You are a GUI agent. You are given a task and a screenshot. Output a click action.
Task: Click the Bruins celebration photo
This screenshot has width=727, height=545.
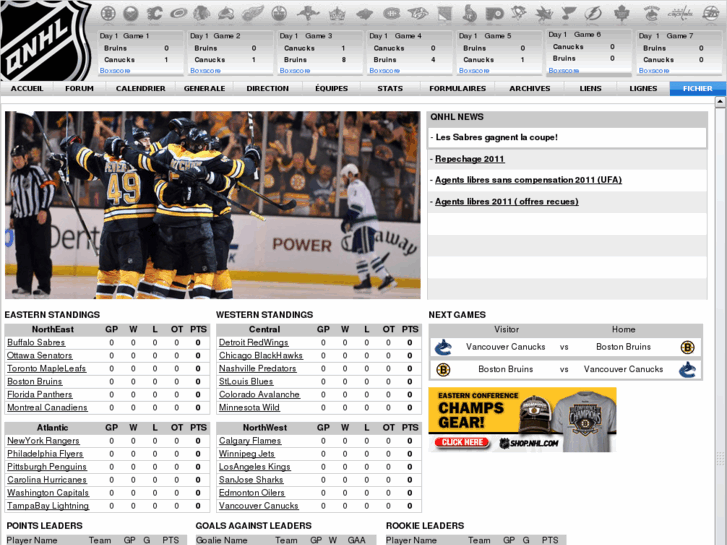pyautogui.click(x=213, y=205)
